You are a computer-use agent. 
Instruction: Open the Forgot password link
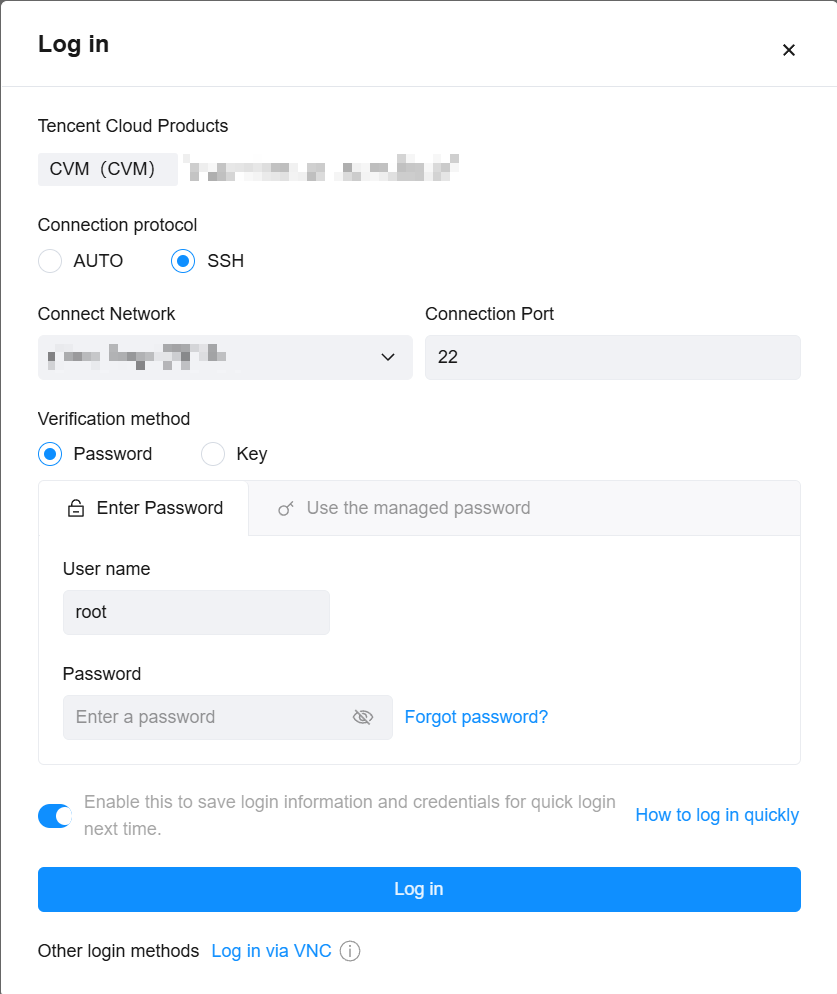tap(476, 717)
